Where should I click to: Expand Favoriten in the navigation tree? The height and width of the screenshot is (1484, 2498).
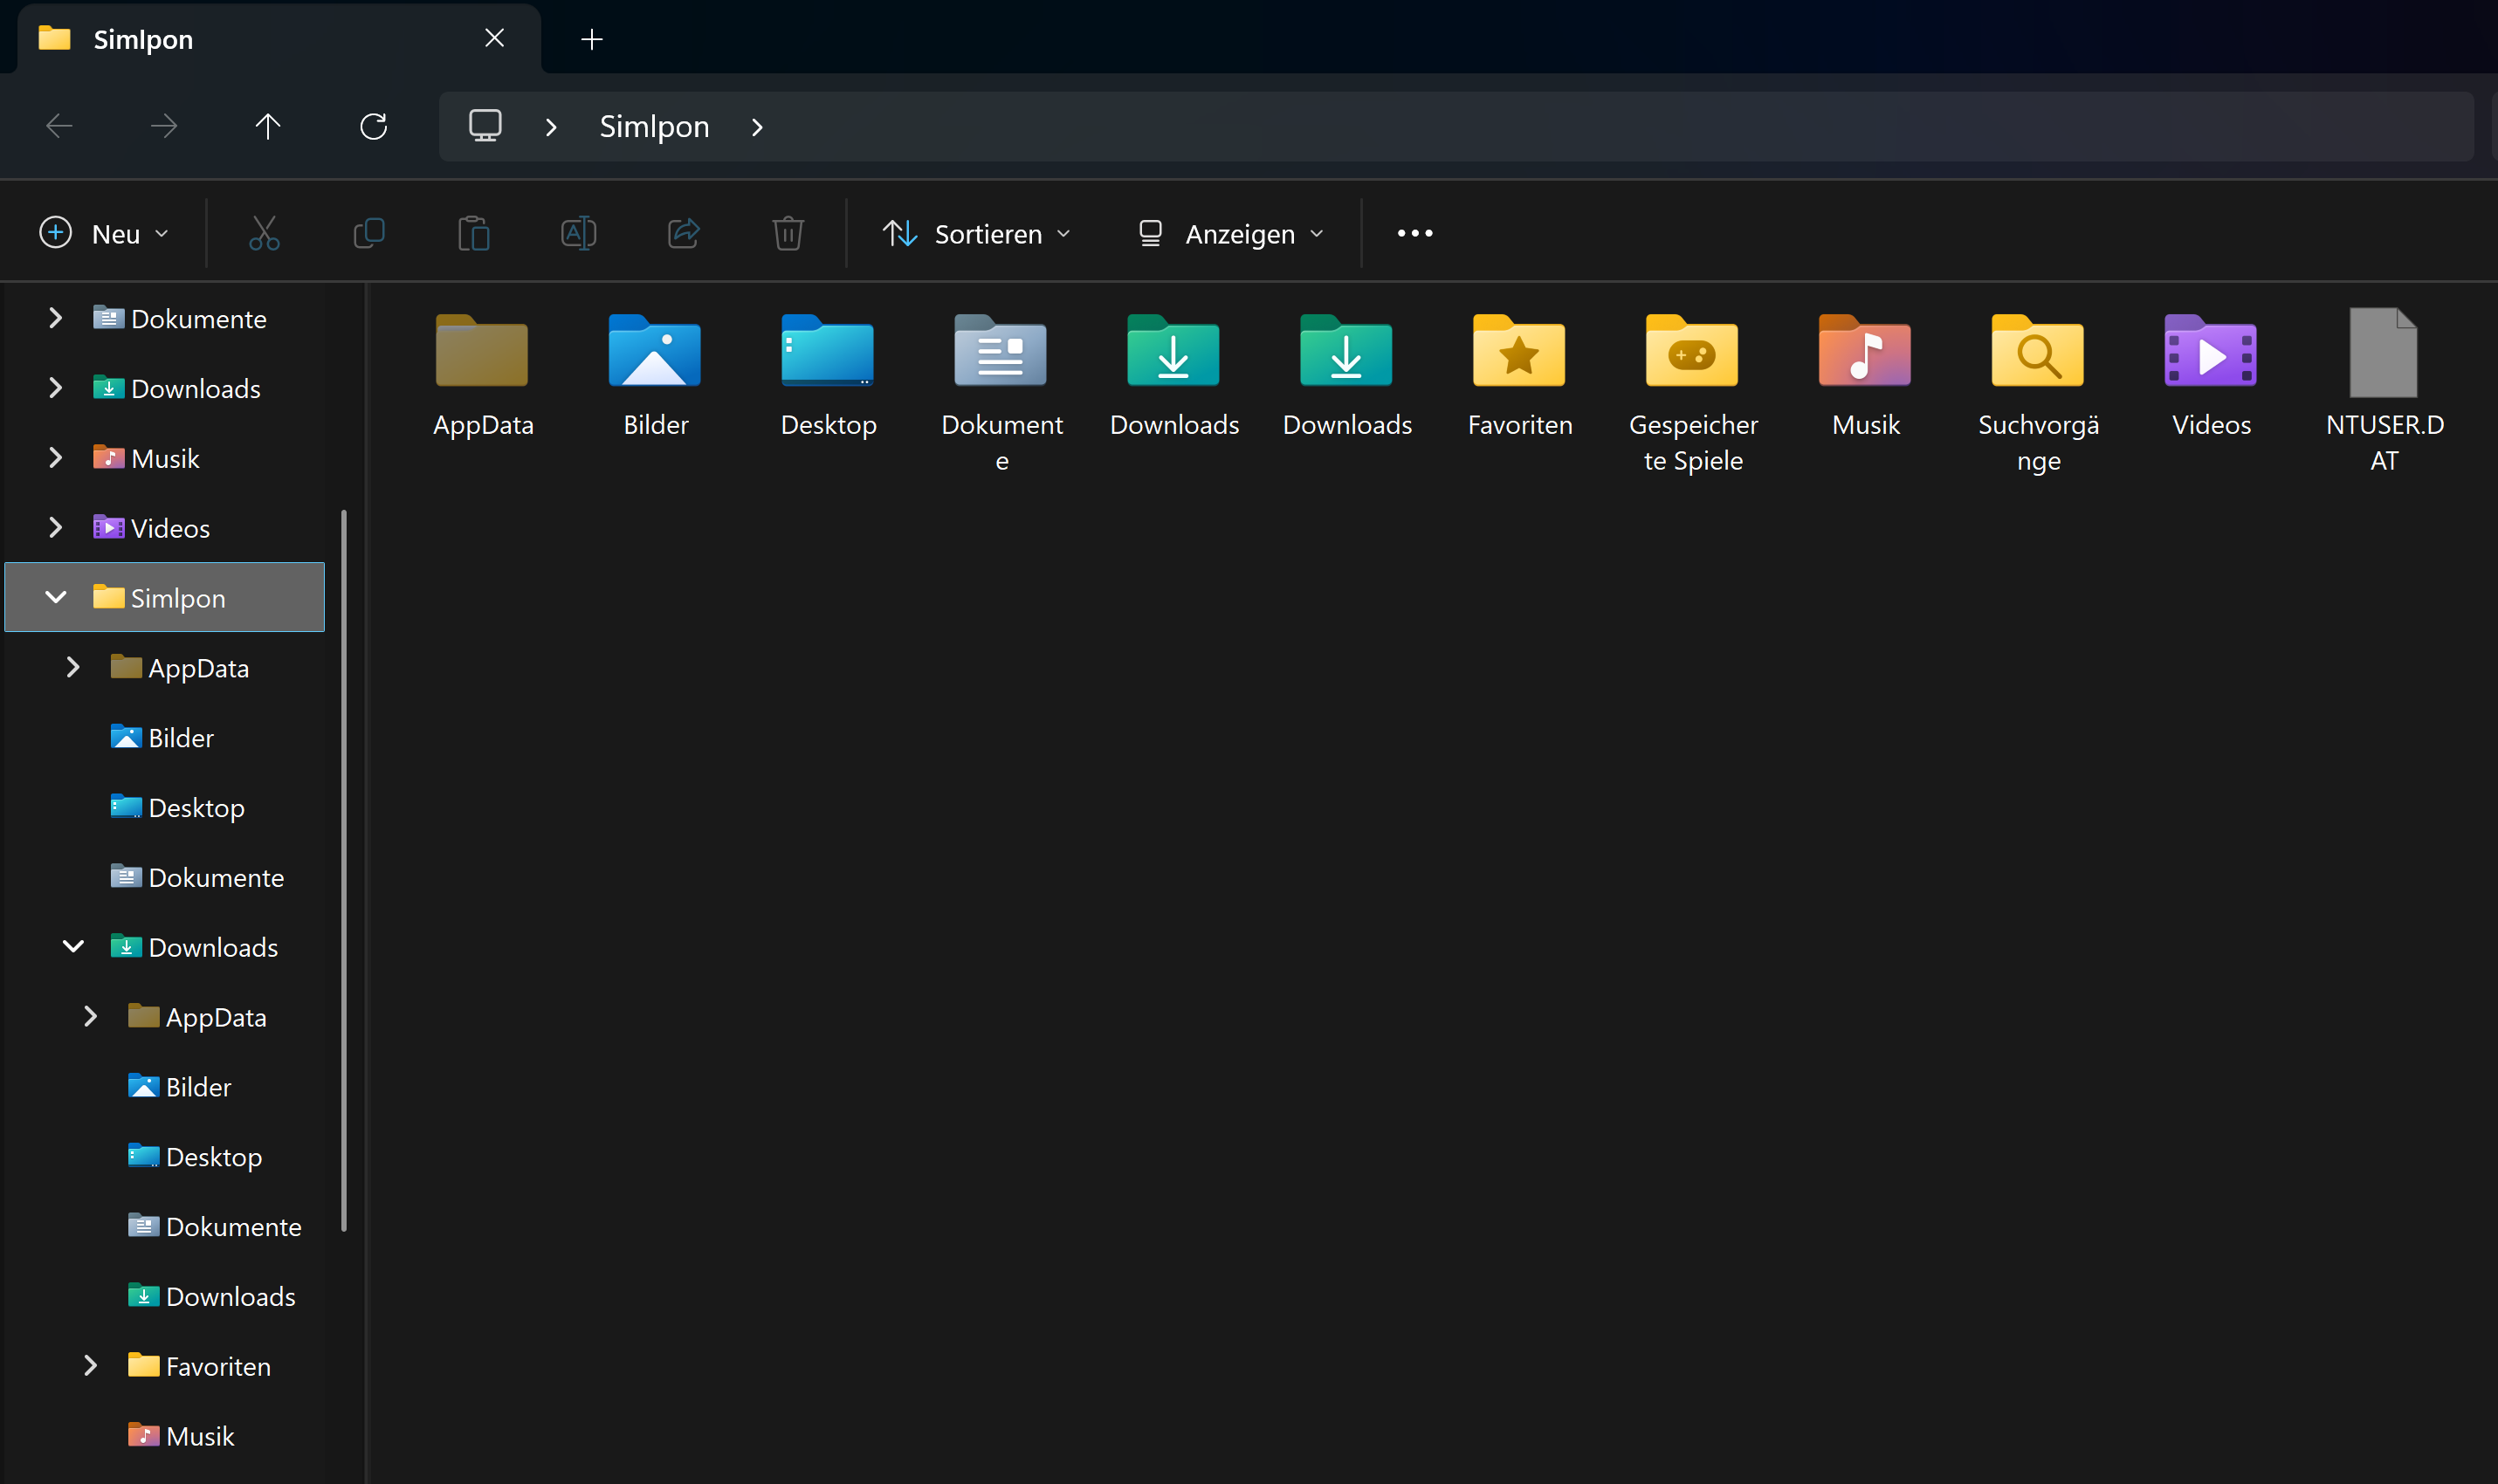[90, 1365]
